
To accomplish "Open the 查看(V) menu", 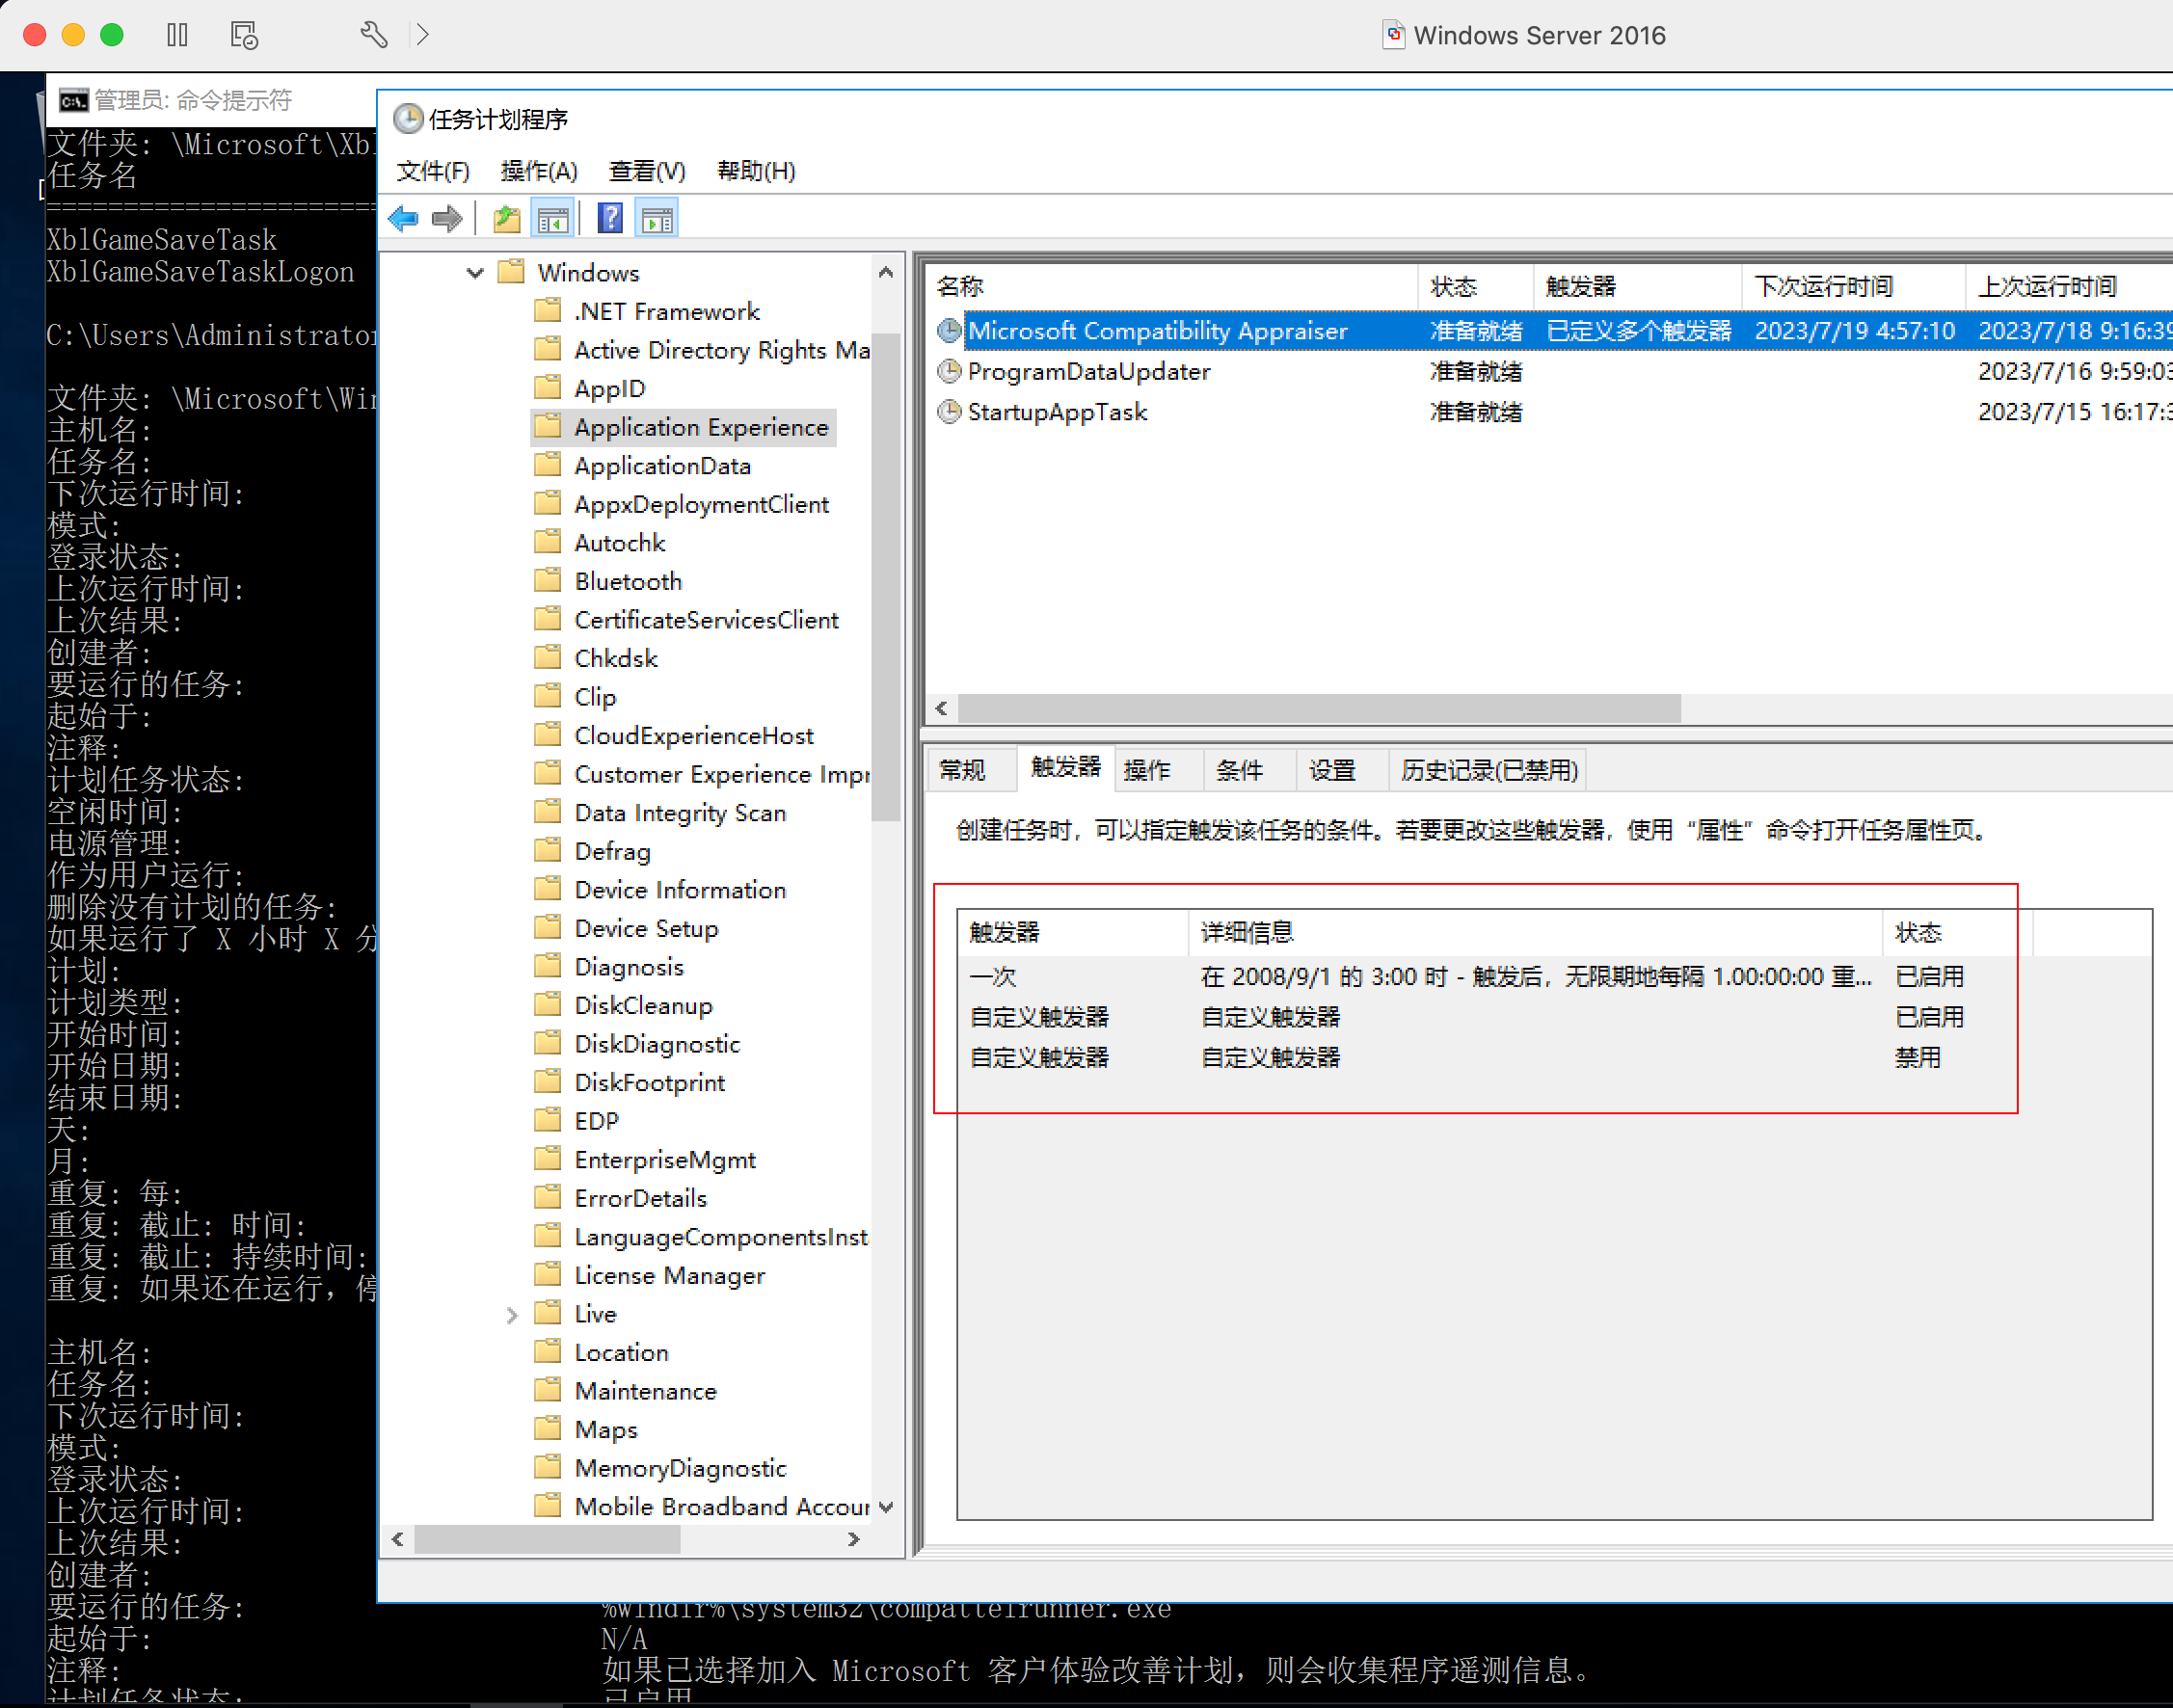I will click(647, 171).
